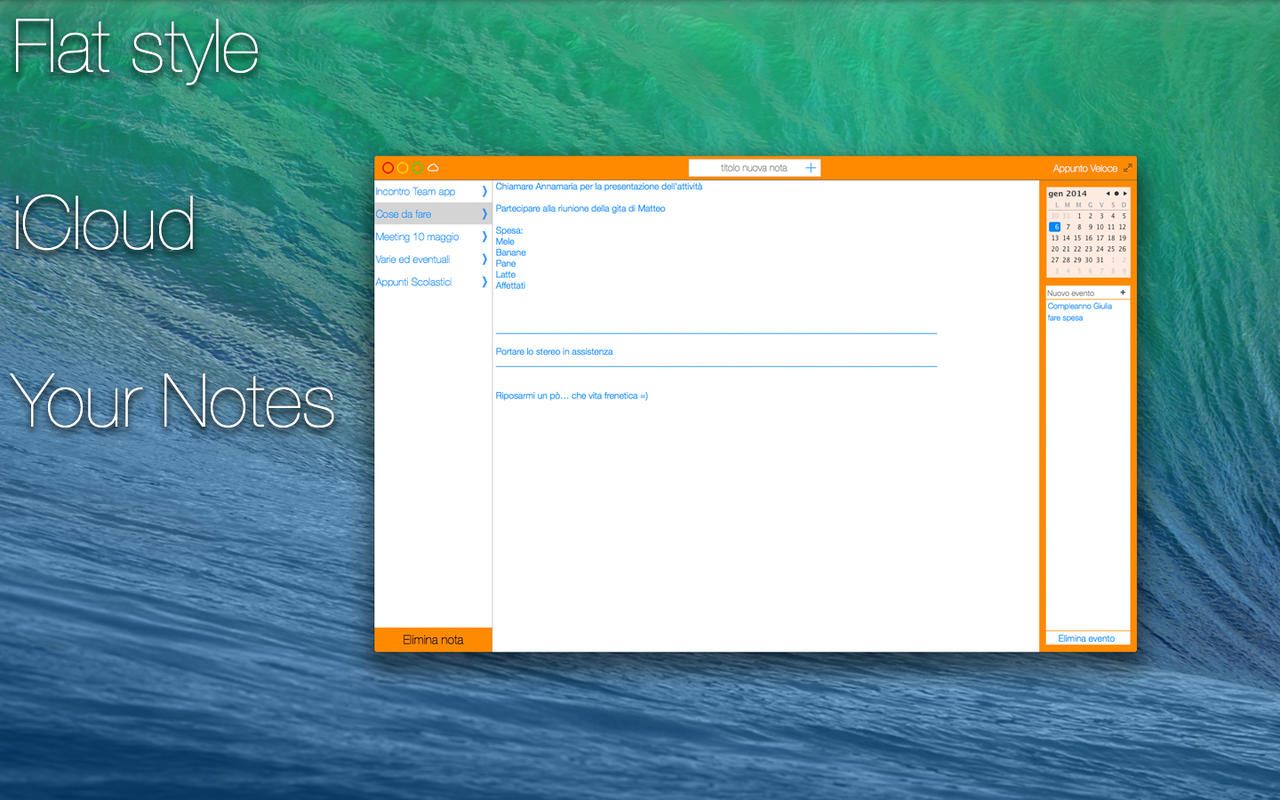
Task: Click the gen 2014 month label
Action: click(1068, 194)
